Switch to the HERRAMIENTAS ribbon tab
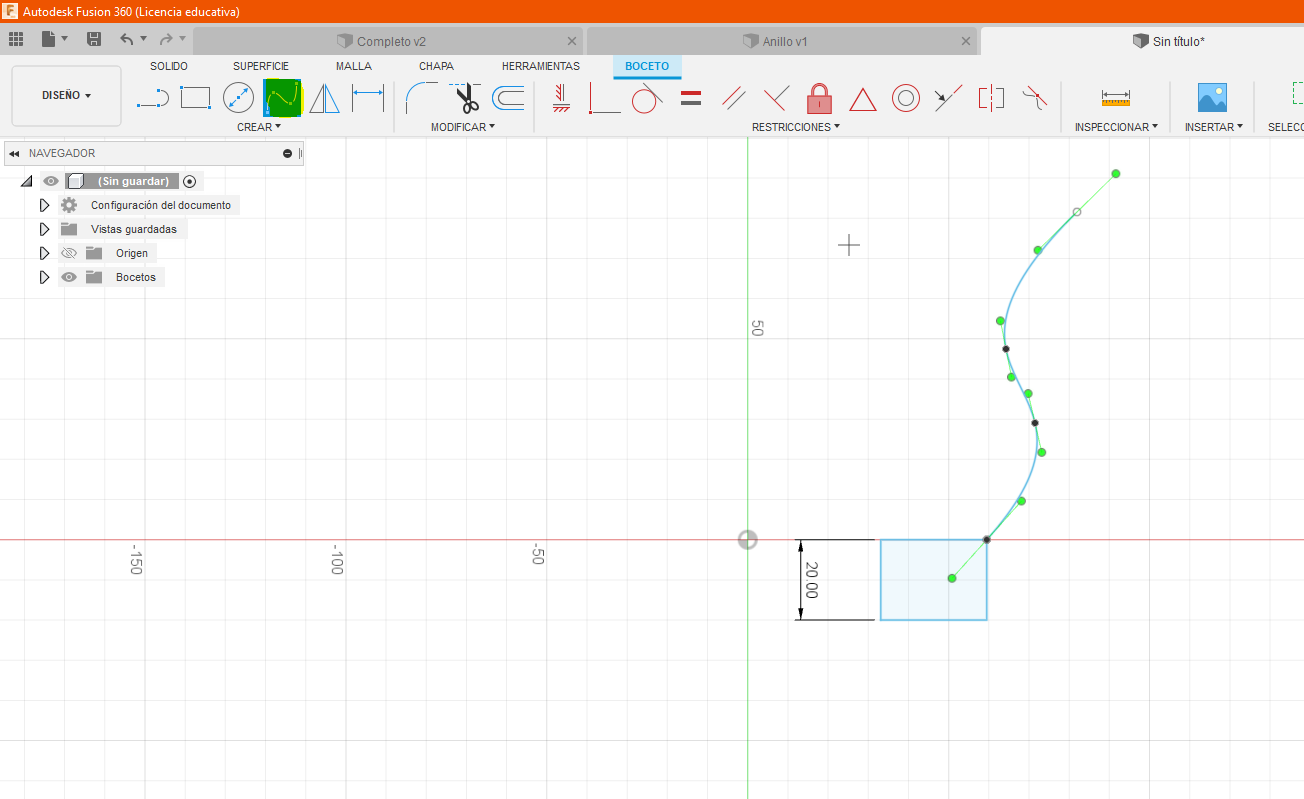This screenshot has height=799, width=1304. [x=541, y=66]
